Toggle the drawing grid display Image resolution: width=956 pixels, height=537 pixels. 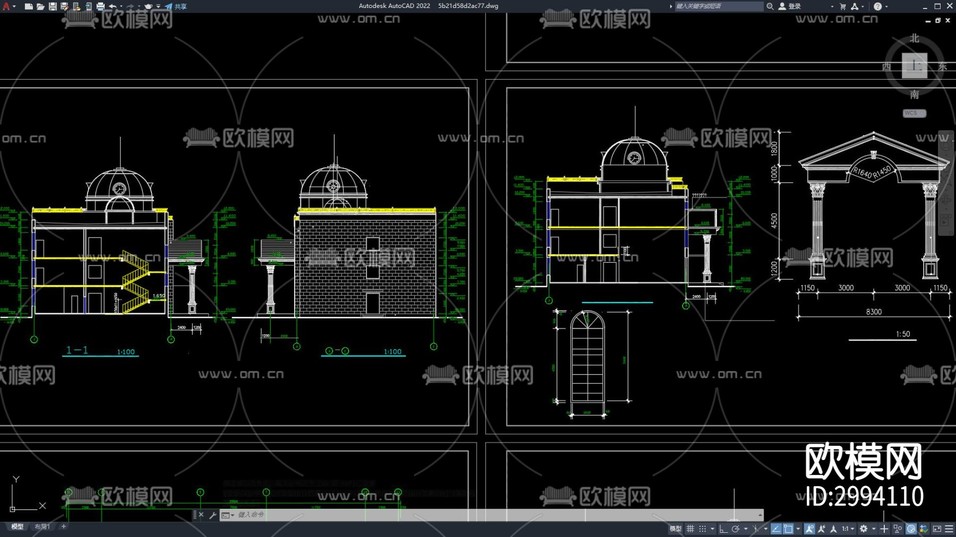tap(690, 529)
